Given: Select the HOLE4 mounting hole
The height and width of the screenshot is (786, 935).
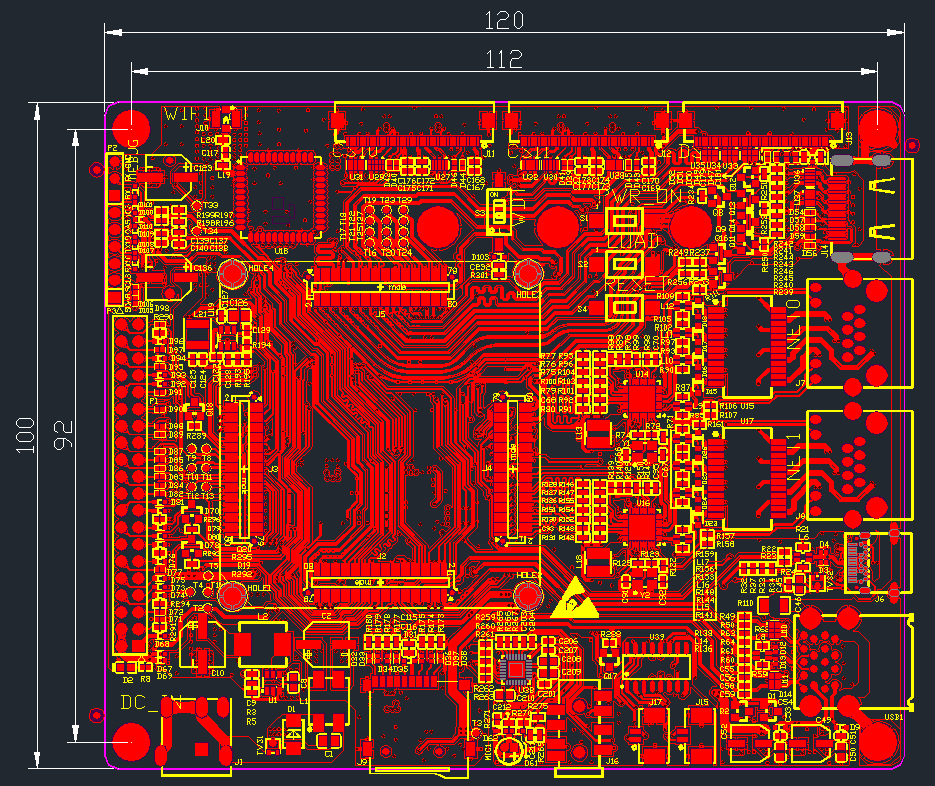Looking at the screenshot, I should point(233,273).
